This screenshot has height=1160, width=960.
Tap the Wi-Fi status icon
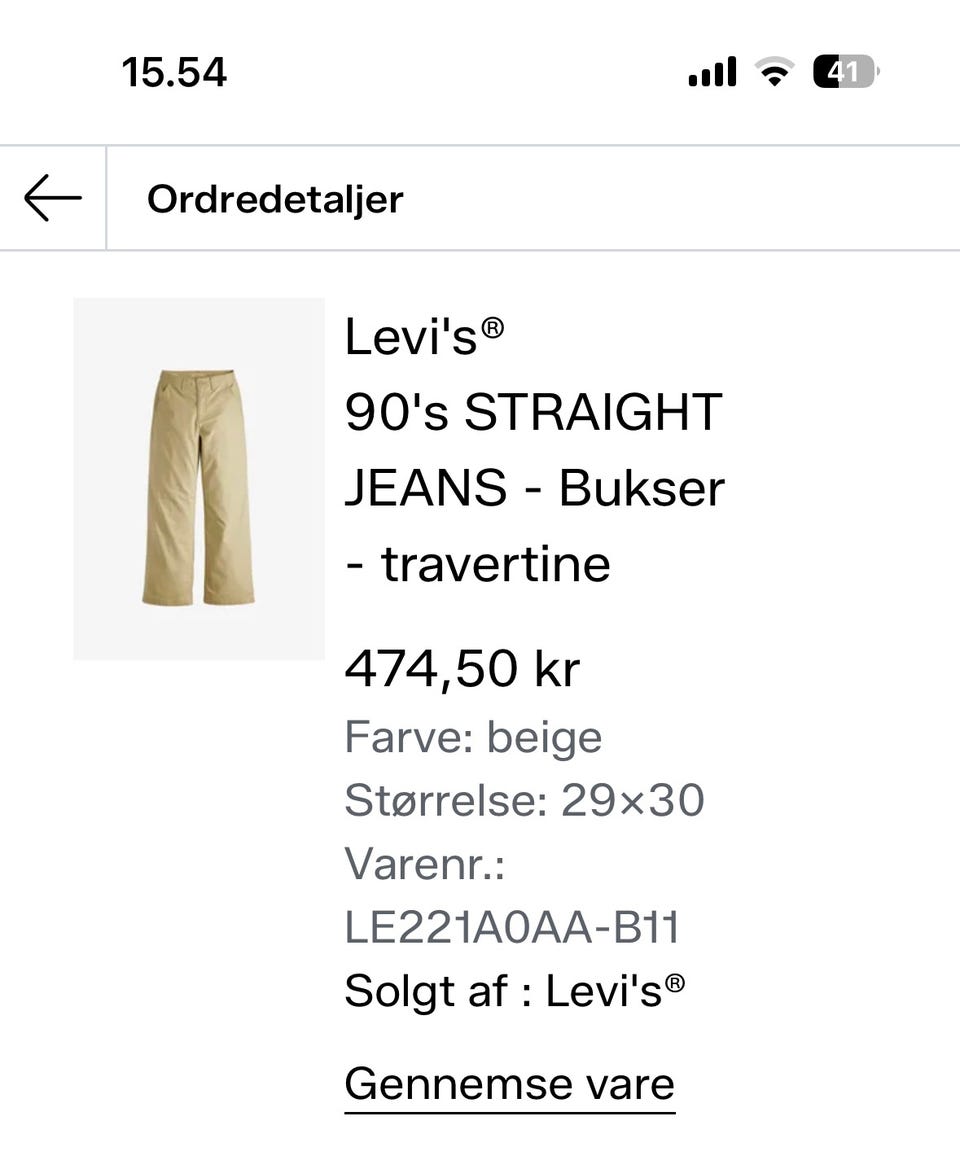point(773,72)
